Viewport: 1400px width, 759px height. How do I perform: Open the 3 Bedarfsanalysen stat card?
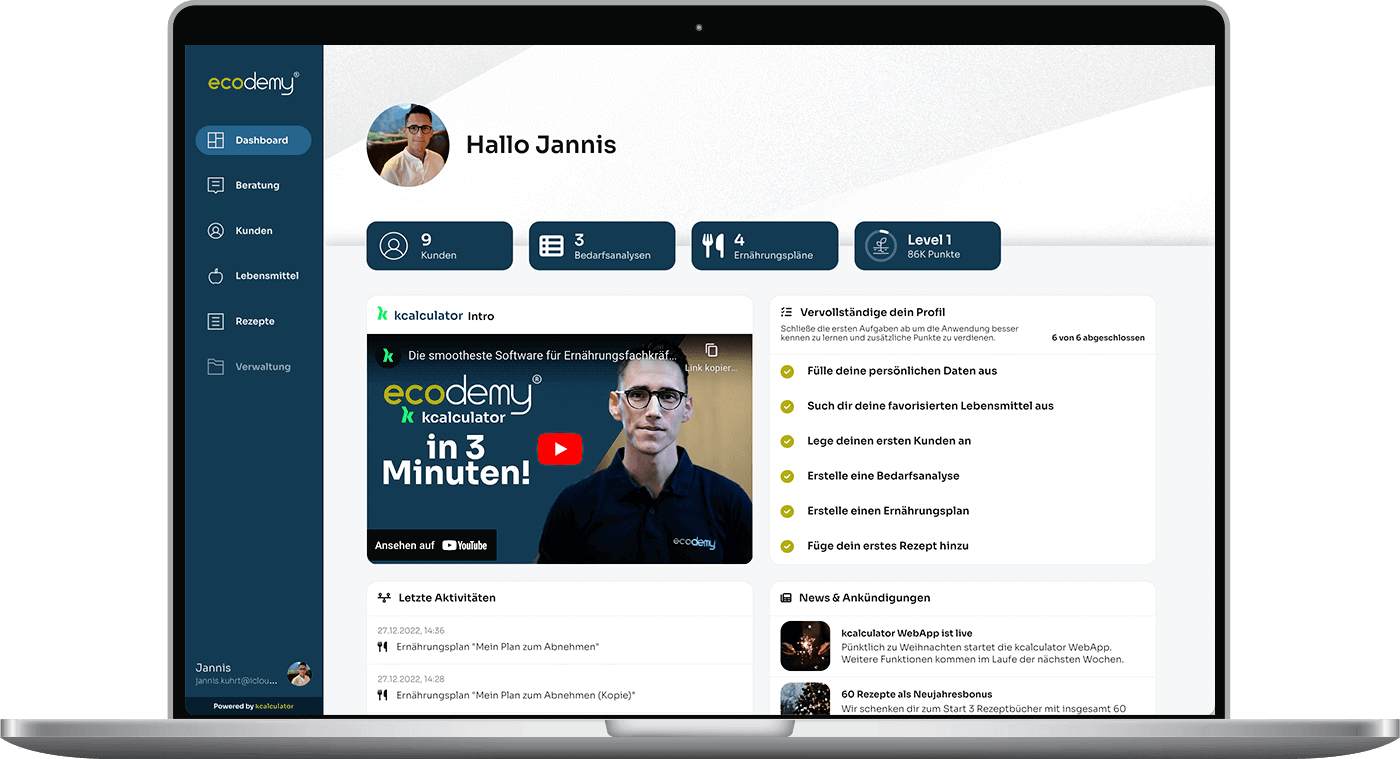[x=601, y=246]
